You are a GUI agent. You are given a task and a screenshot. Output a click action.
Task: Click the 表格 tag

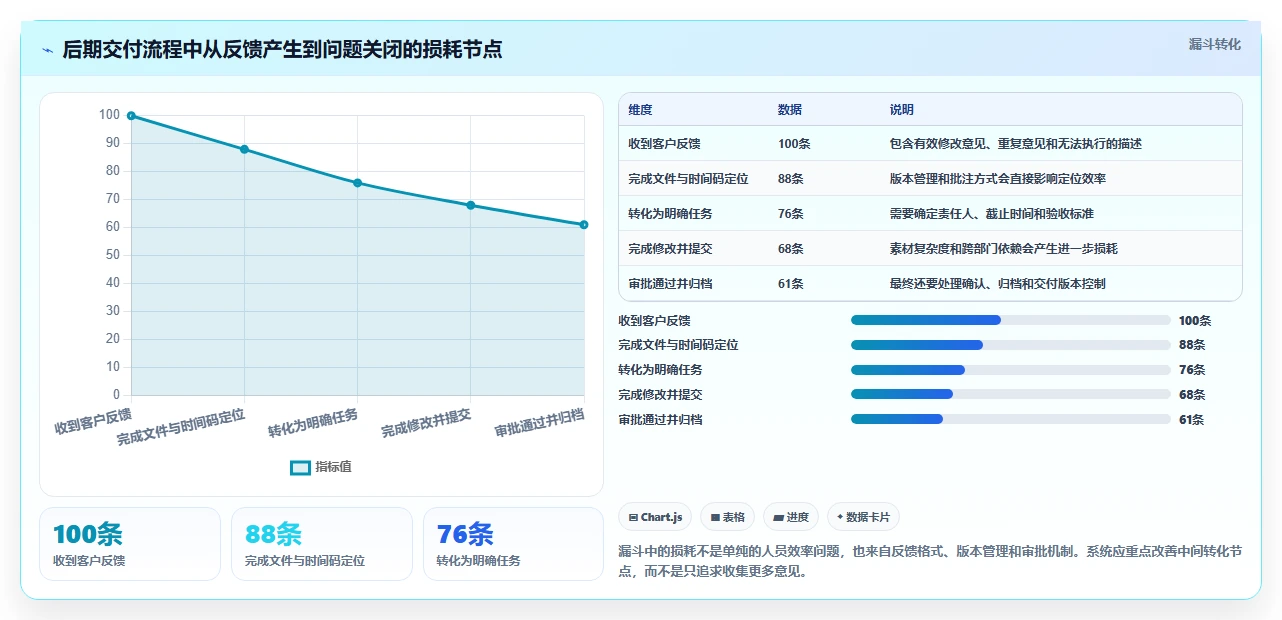pos(728,517)
